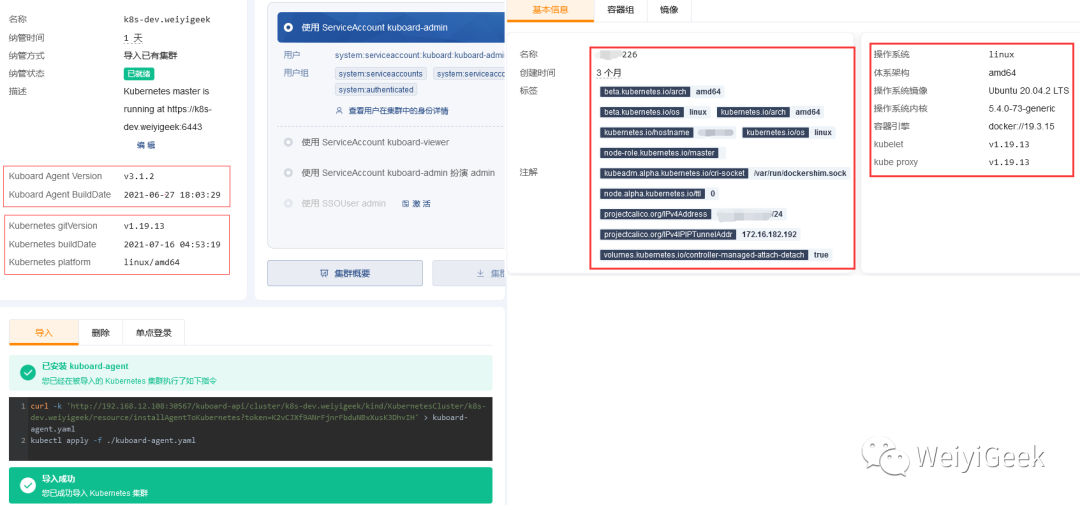Click the container engine value docker://19.3.15

click(1021, 127)
